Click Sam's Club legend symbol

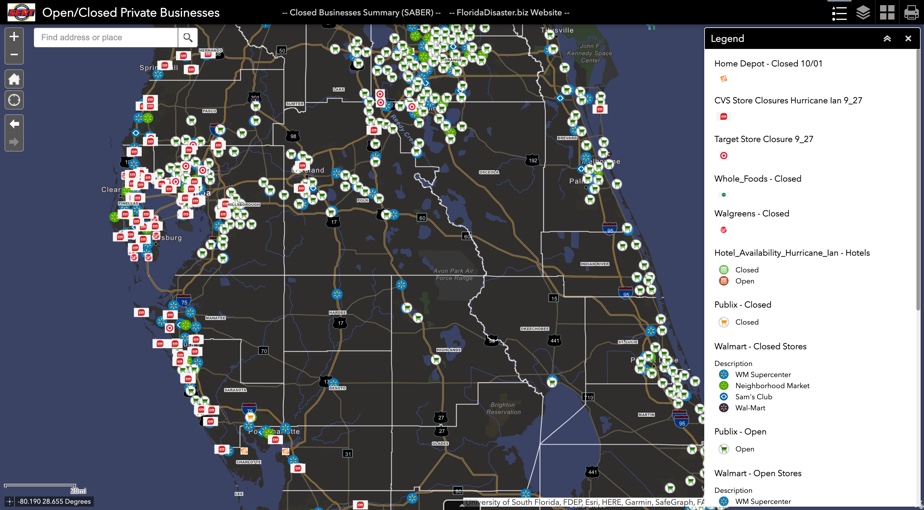(x=724, y=397)
